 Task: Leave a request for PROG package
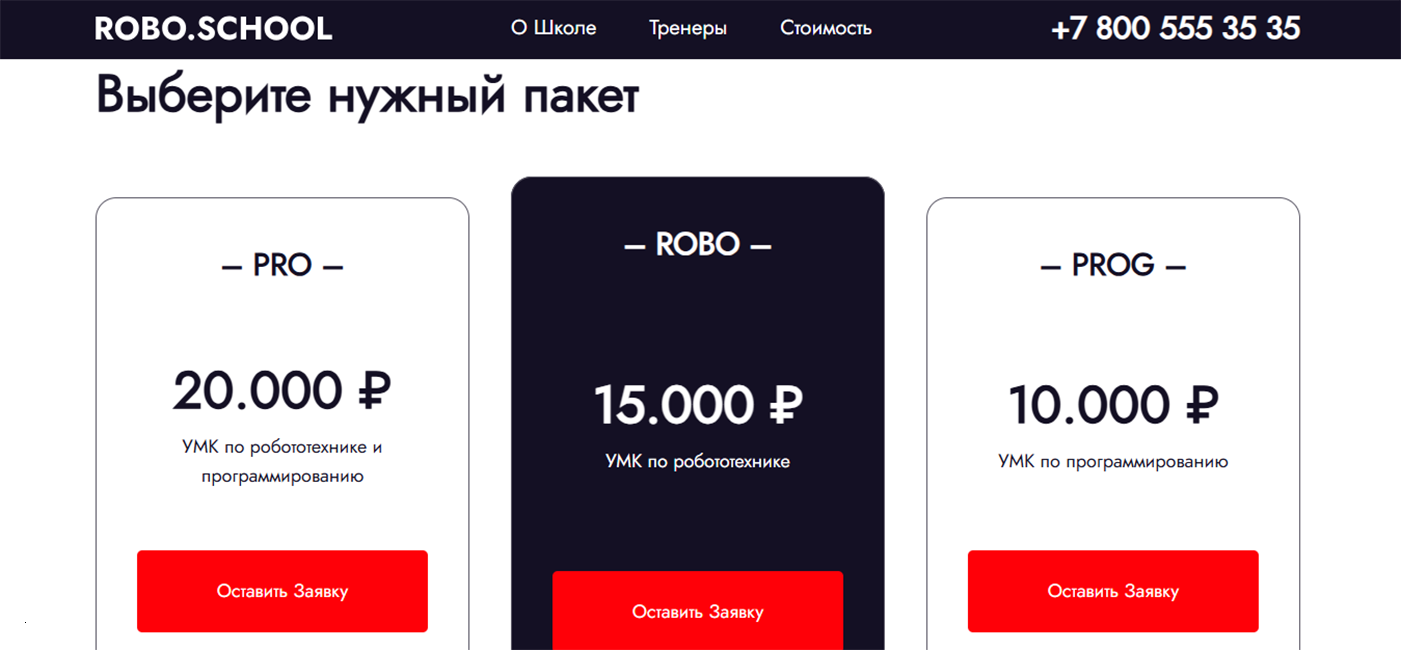pos(1113,591)
